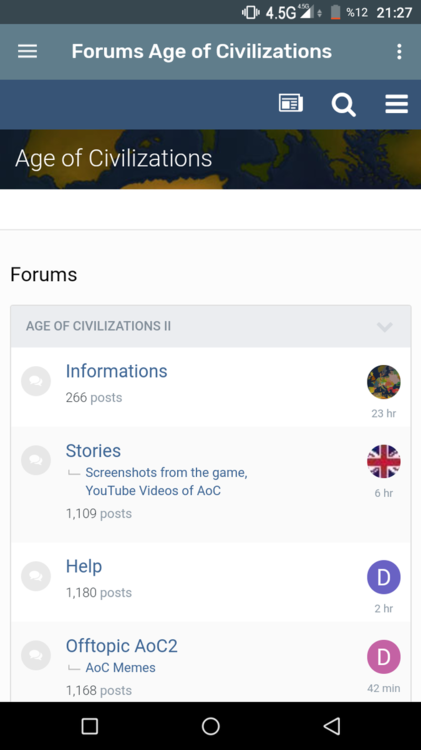Open forum search magnifier icon
The image size is (421, 750).
pos(343,104)
